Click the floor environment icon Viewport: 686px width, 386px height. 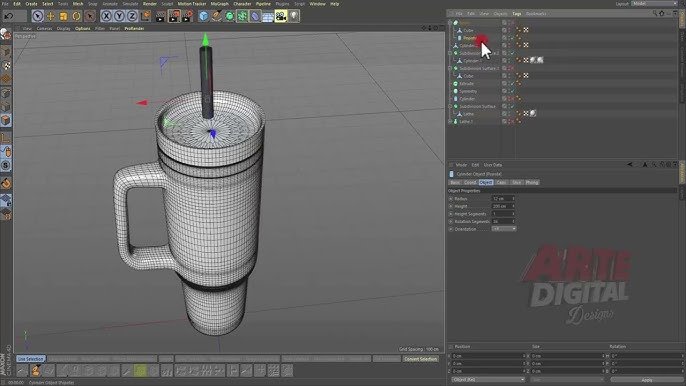click(268, 17)
